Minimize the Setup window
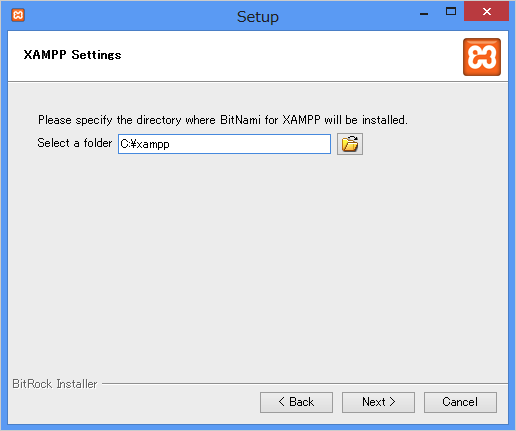The width and height of the screenshot is (516, 431). 424,13
